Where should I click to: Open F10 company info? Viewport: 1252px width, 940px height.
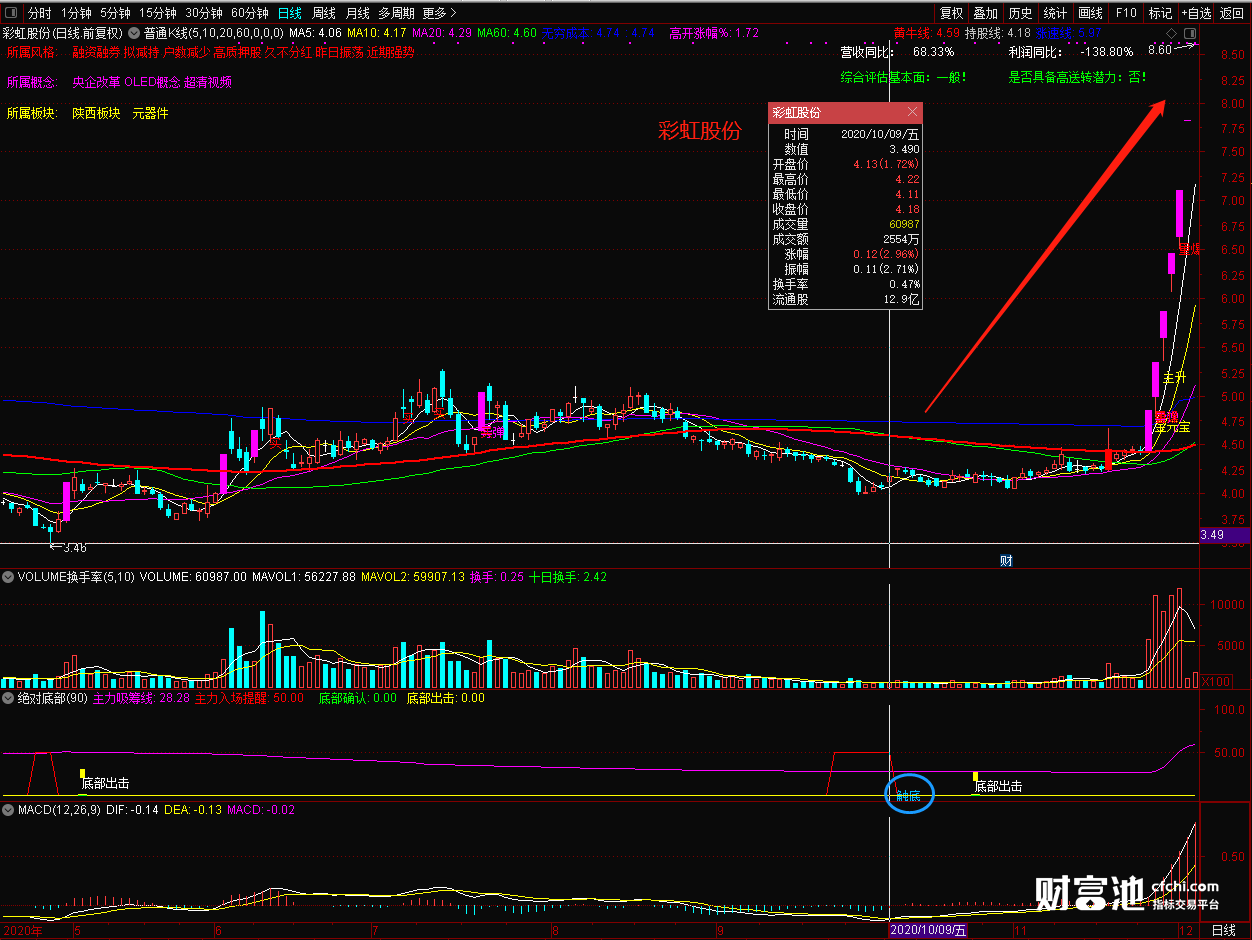click(x=1125, y=13)
